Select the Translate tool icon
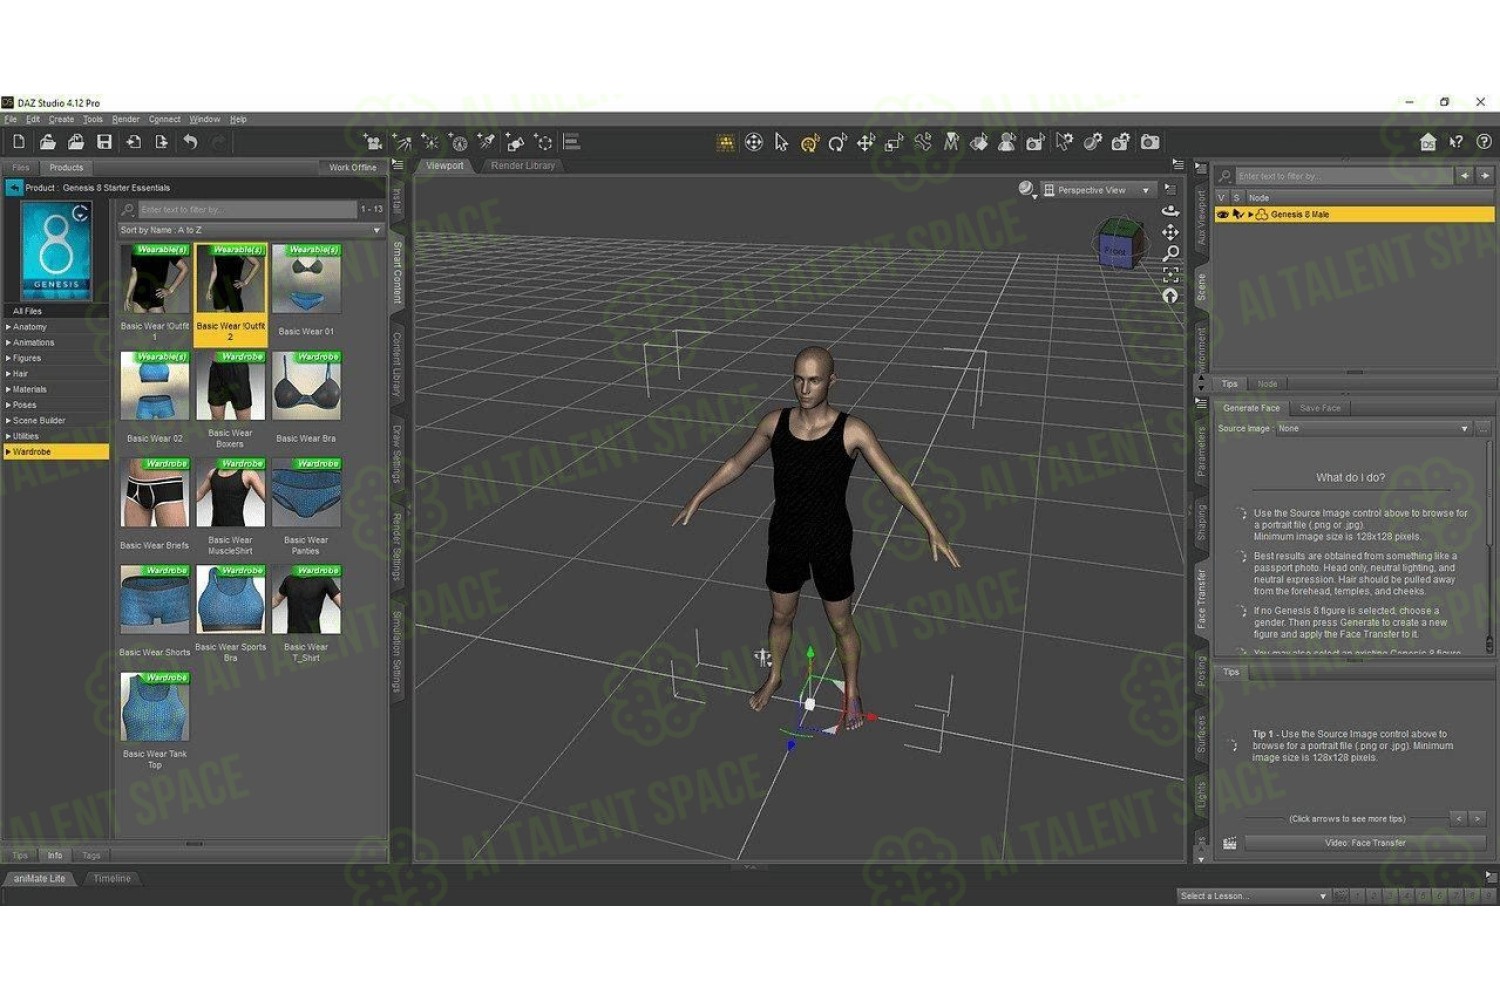This screenshot has width=1500, height=1000. coord(866,143)
